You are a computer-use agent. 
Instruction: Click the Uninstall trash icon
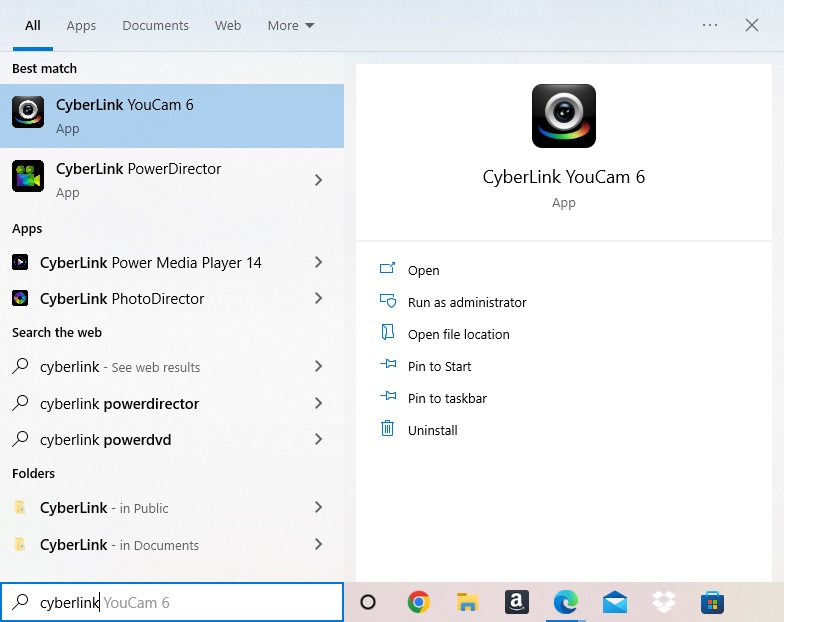coord(387,428)
